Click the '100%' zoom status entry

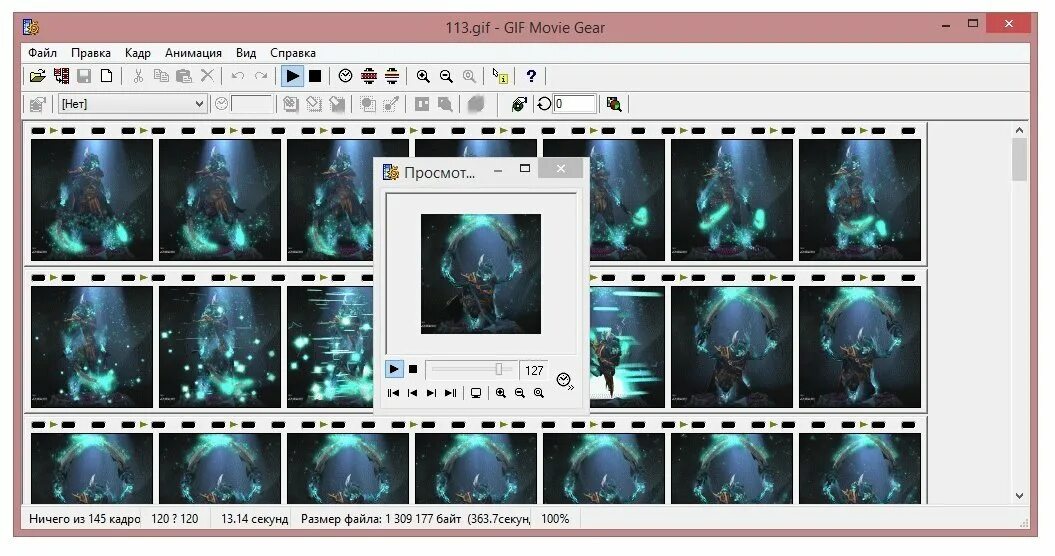tap(555, 519)
